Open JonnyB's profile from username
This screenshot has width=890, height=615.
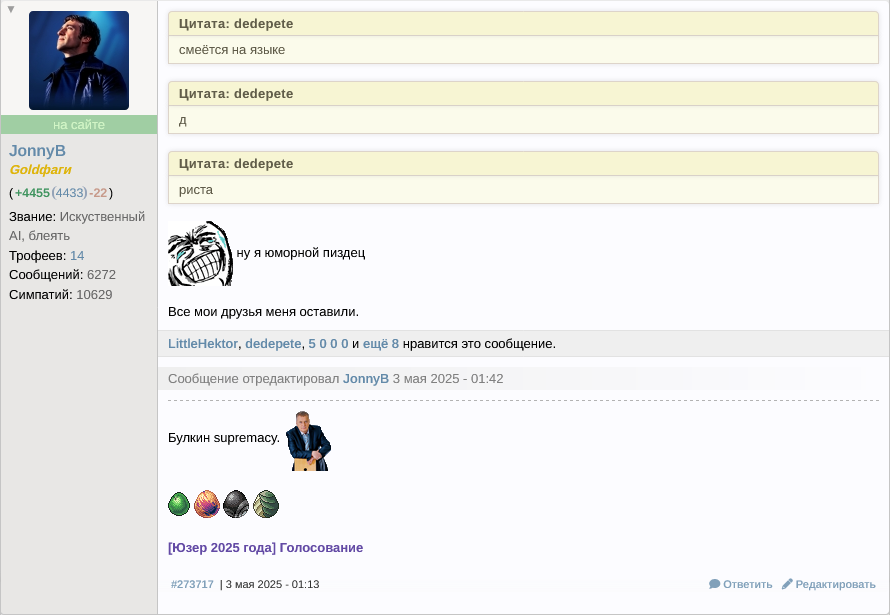click(x=37, y=151)
